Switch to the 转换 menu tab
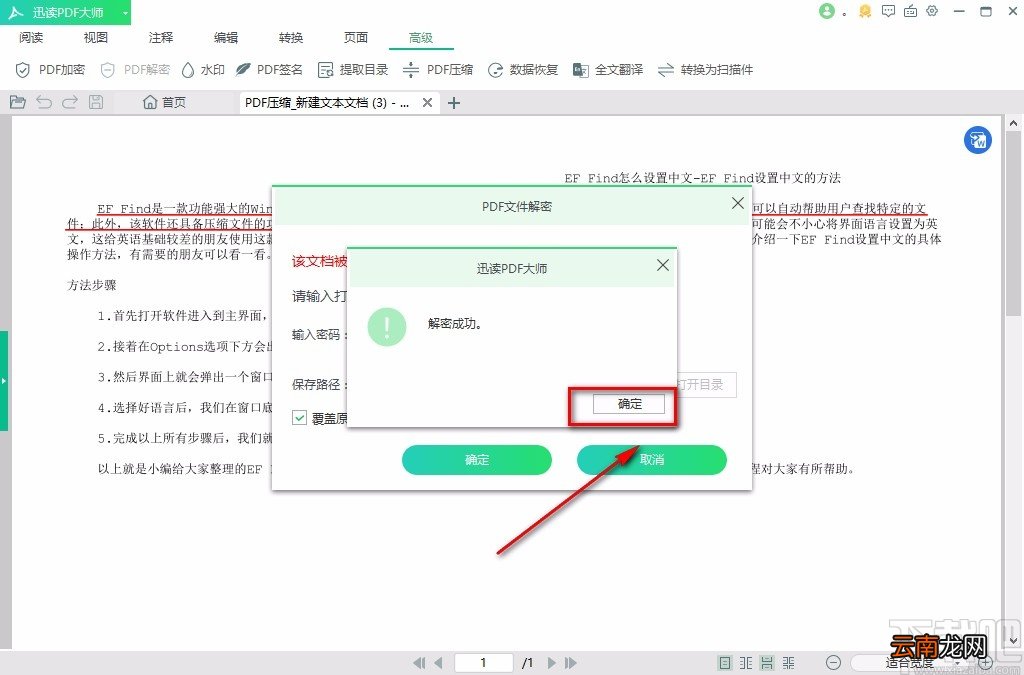 (291, 37)
